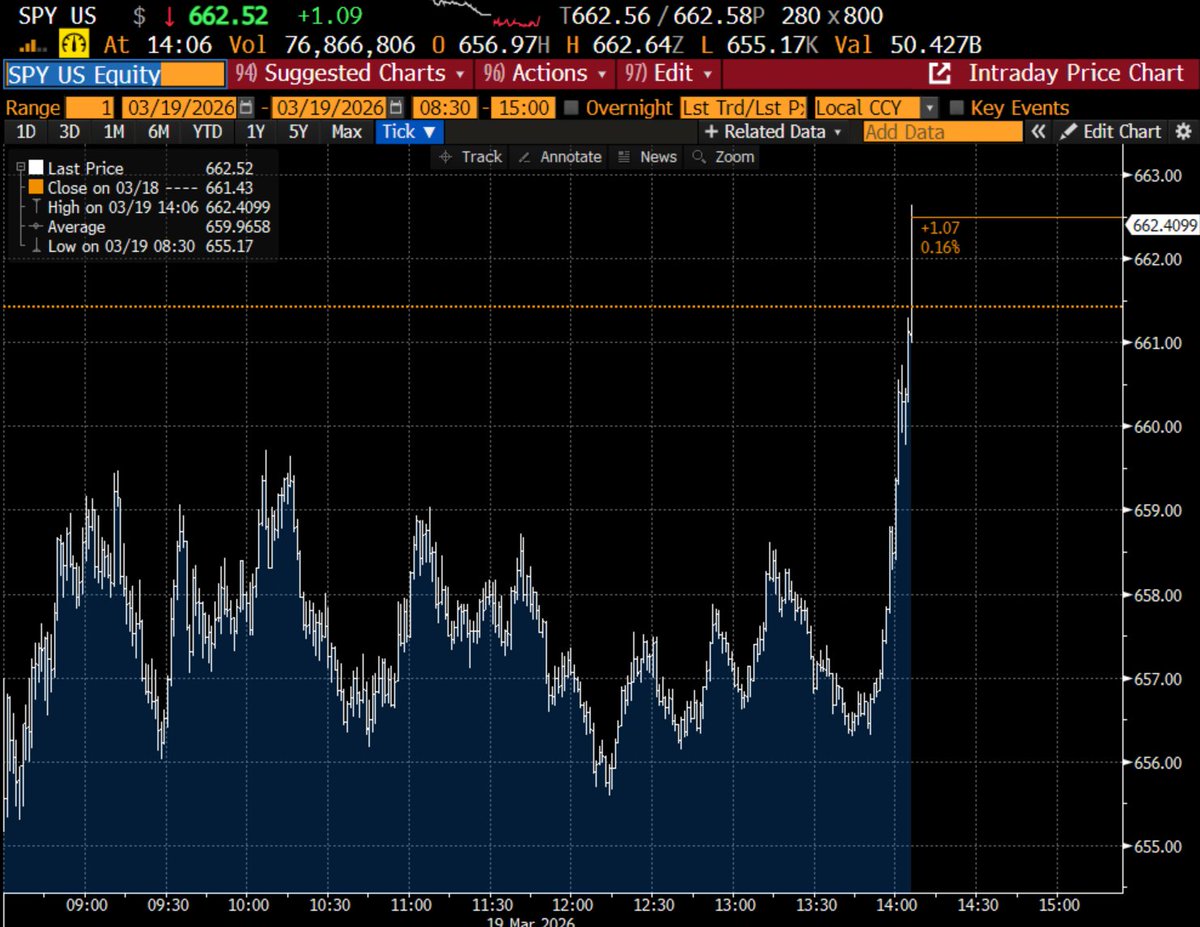The image size is (1200, 927).
Task: Click the High marker icon in legend
Action: [36, 207]
